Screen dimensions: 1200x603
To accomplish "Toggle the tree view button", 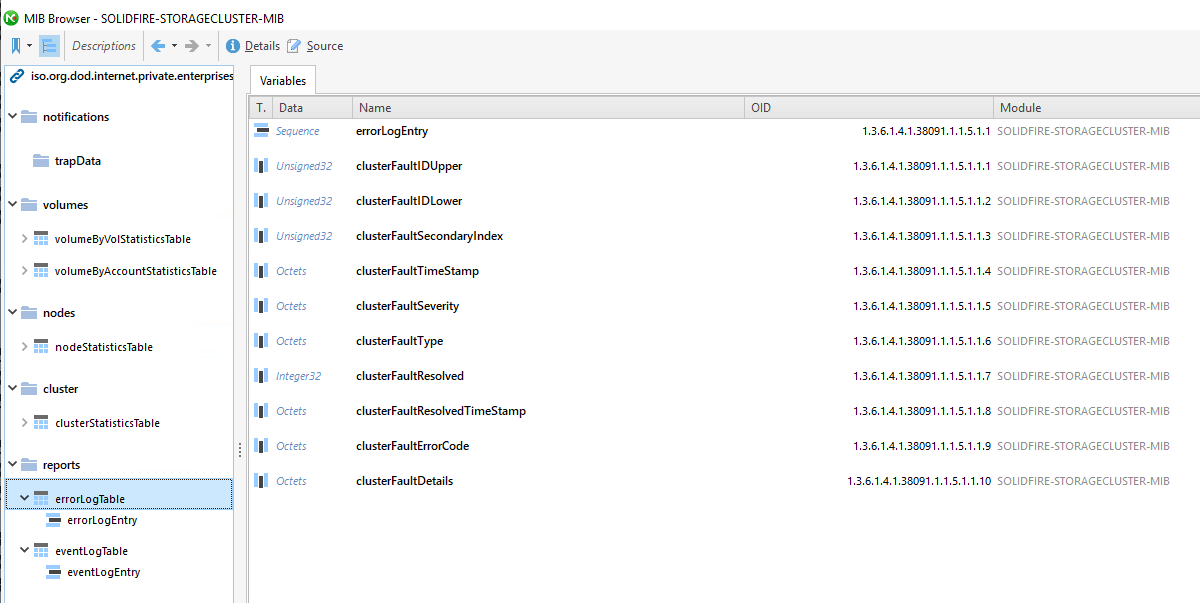I will pyautogui.click(x=49, y=46).
